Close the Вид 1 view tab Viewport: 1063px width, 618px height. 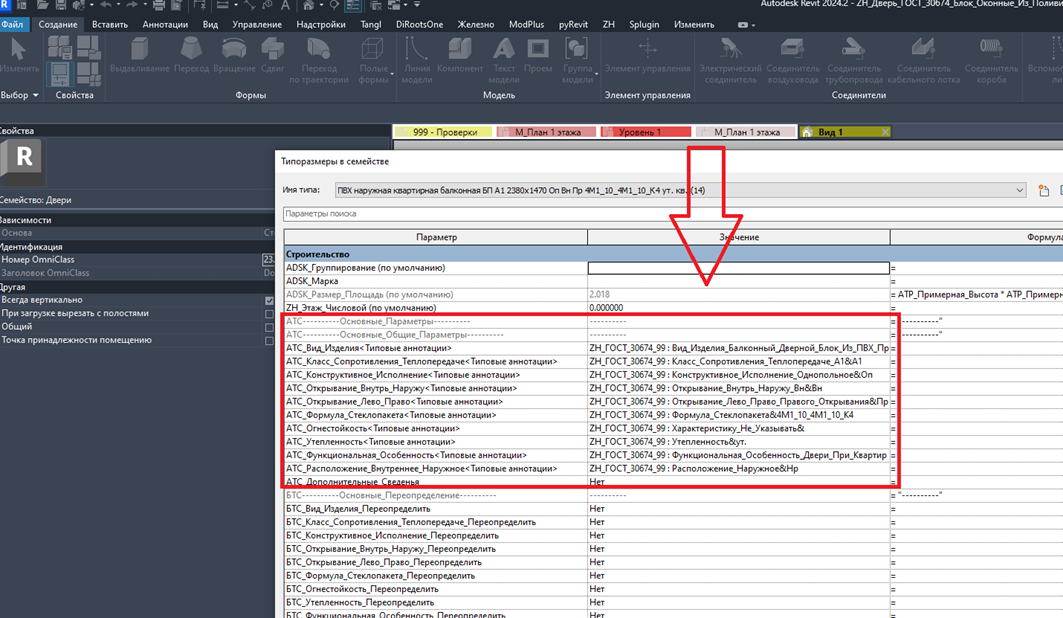[885, 132]
